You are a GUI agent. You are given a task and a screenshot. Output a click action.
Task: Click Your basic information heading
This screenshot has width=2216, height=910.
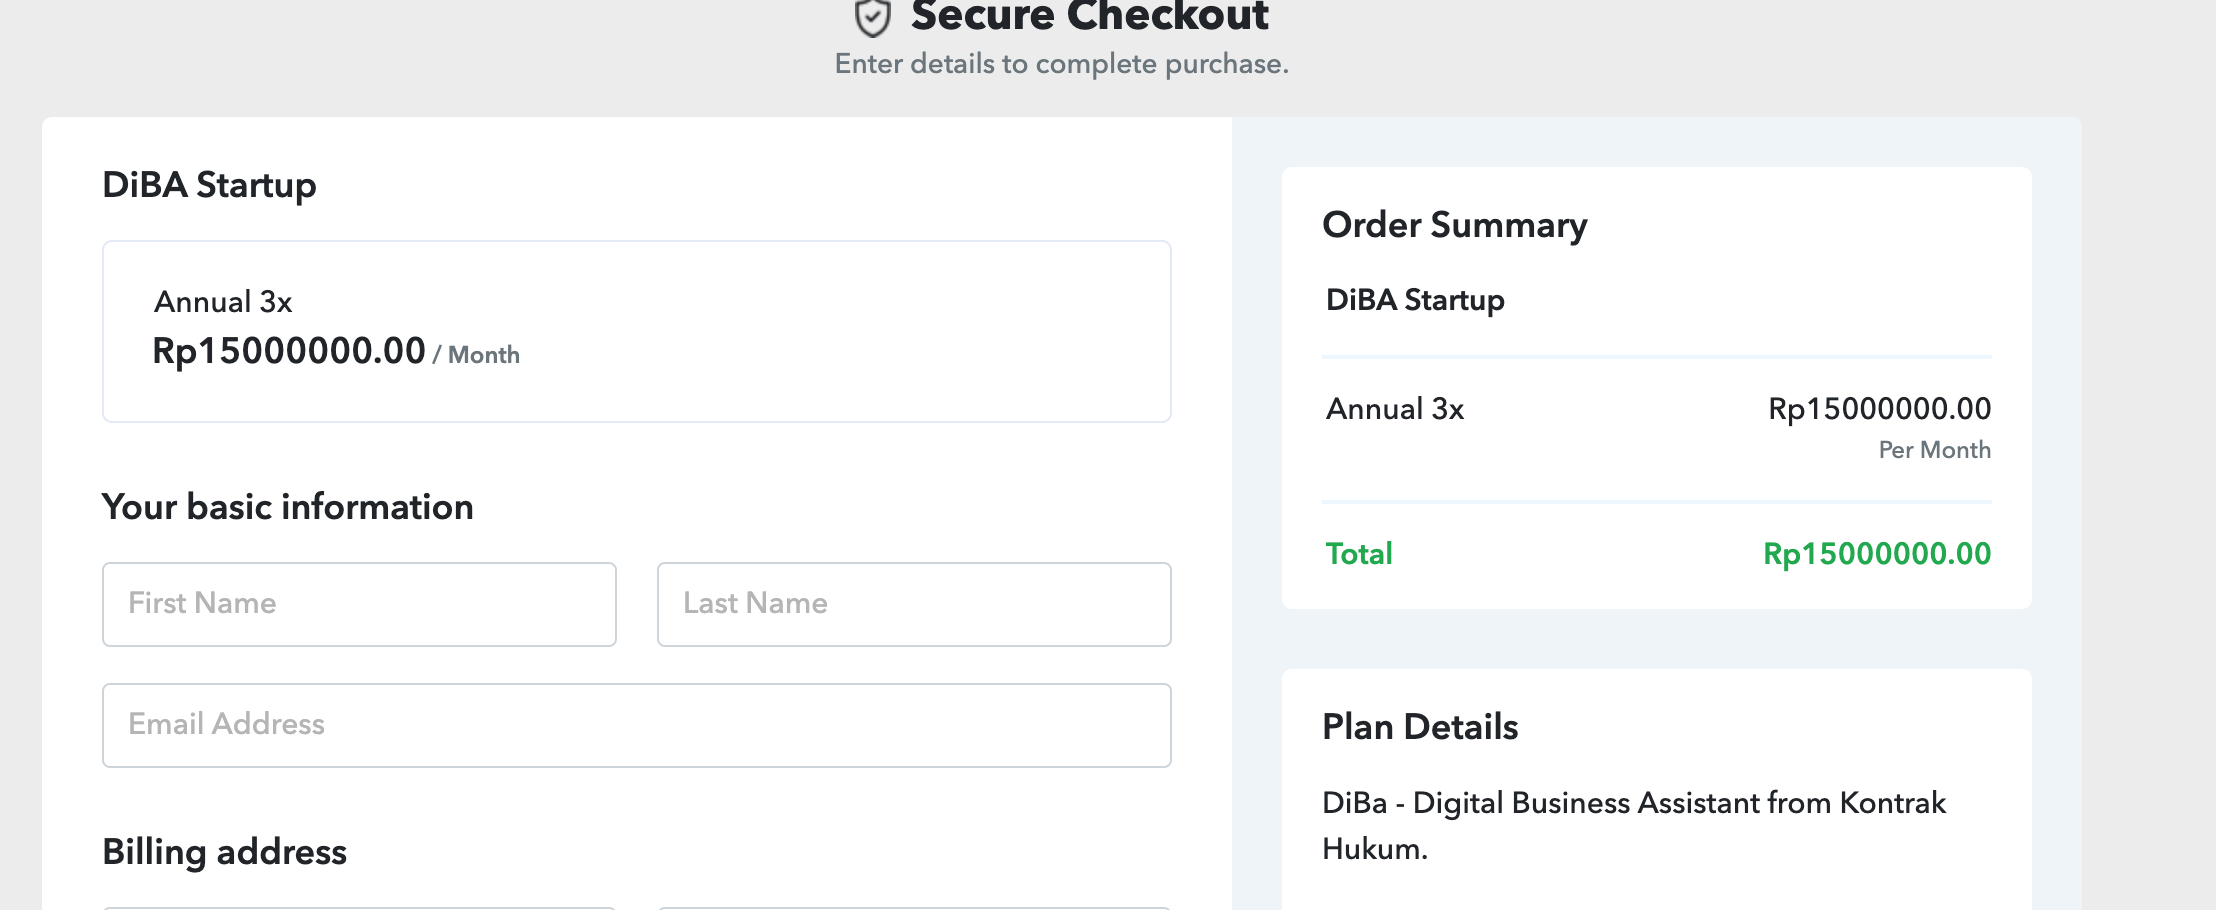click(x=288, y=507)
